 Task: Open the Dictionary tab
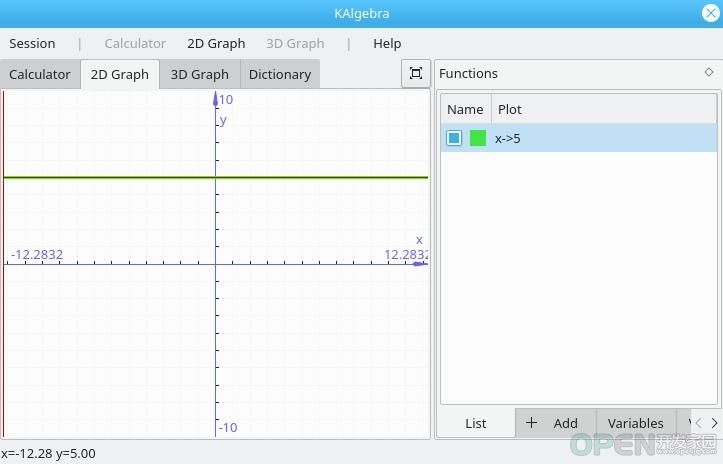(x=280, y=74)
